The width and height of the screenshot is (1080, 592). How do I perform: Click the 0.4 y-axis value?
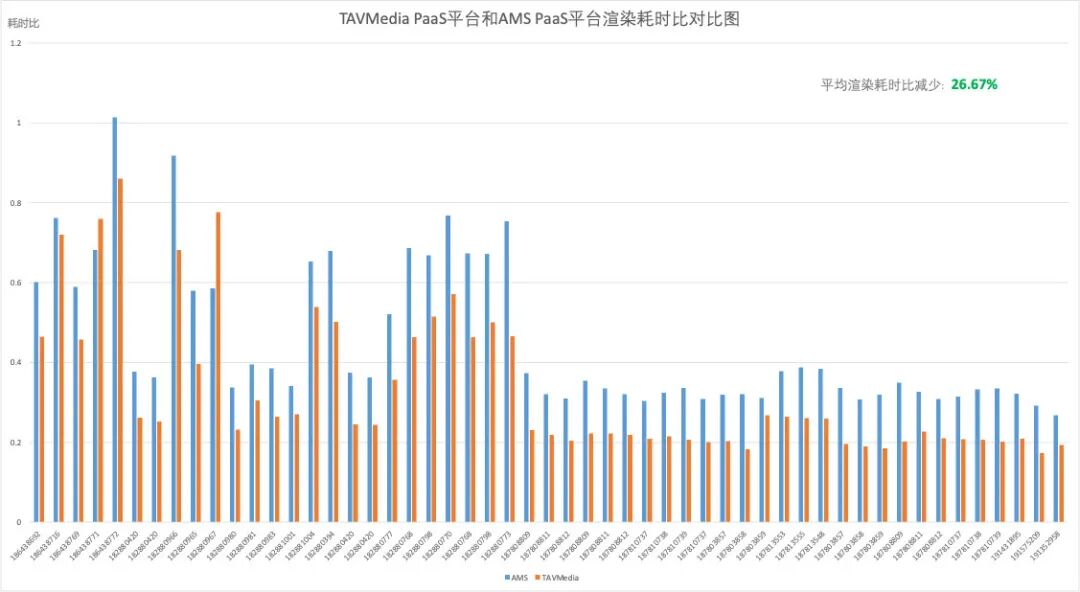pos(16,363)
